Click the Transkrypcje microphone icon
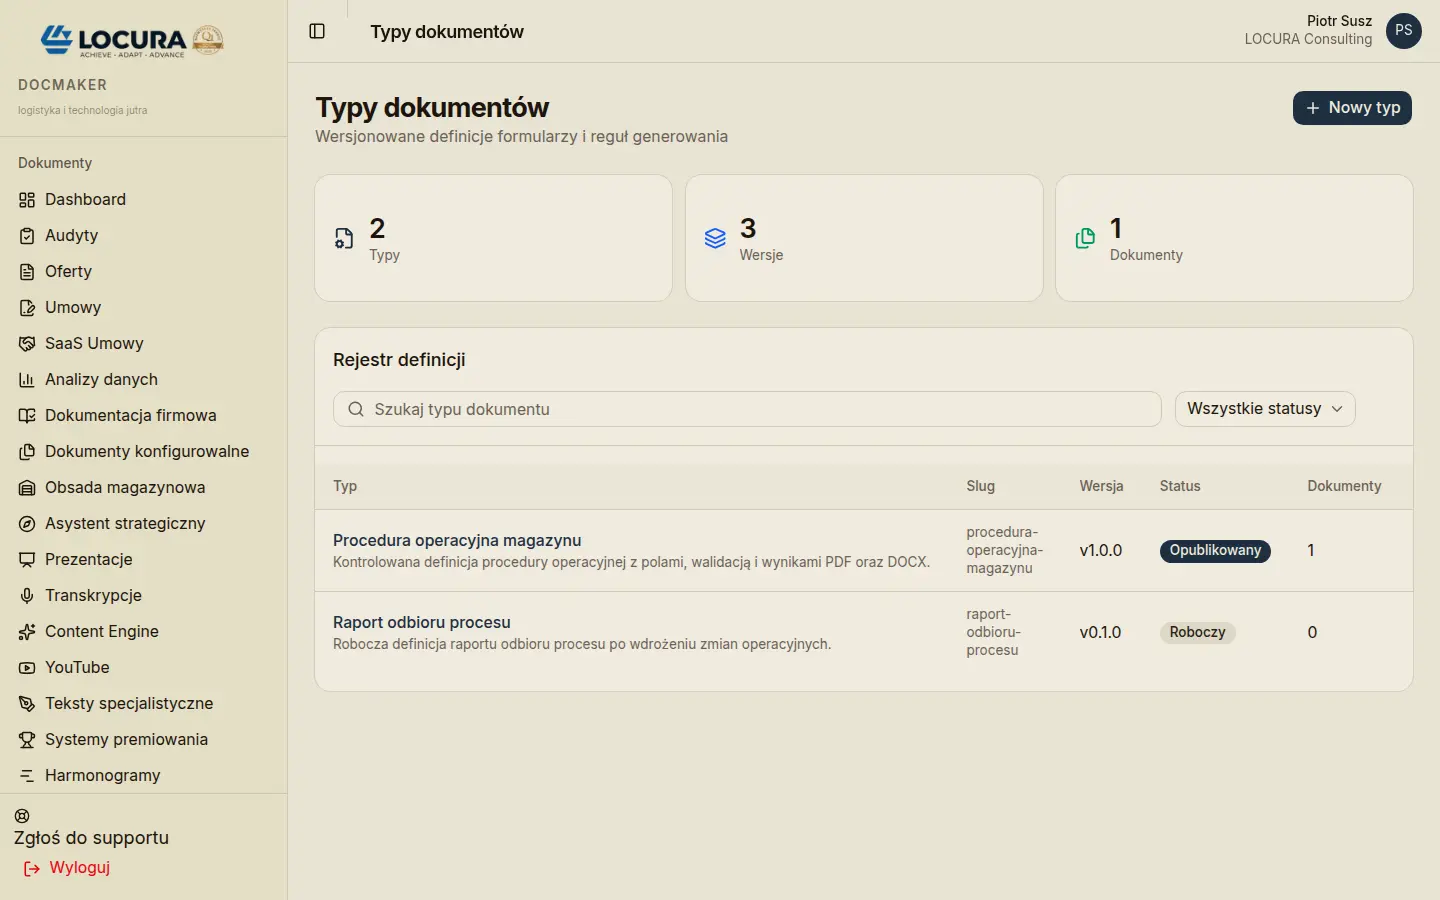Viewport: 1440px width, 900px height. coord(27,596)
